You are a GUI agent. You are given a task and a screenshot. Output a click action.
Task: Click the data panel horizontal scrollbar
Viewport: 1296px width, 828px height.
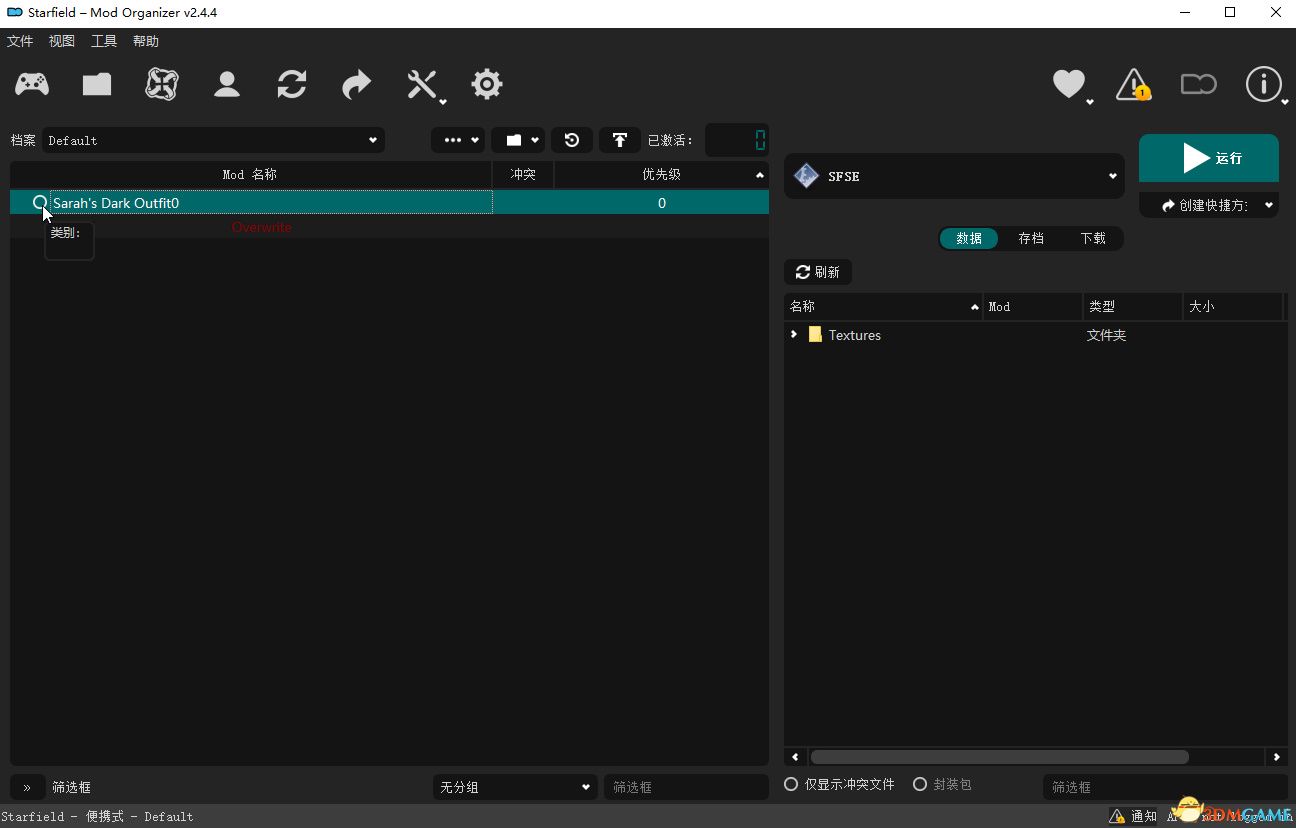click(998, 757)
